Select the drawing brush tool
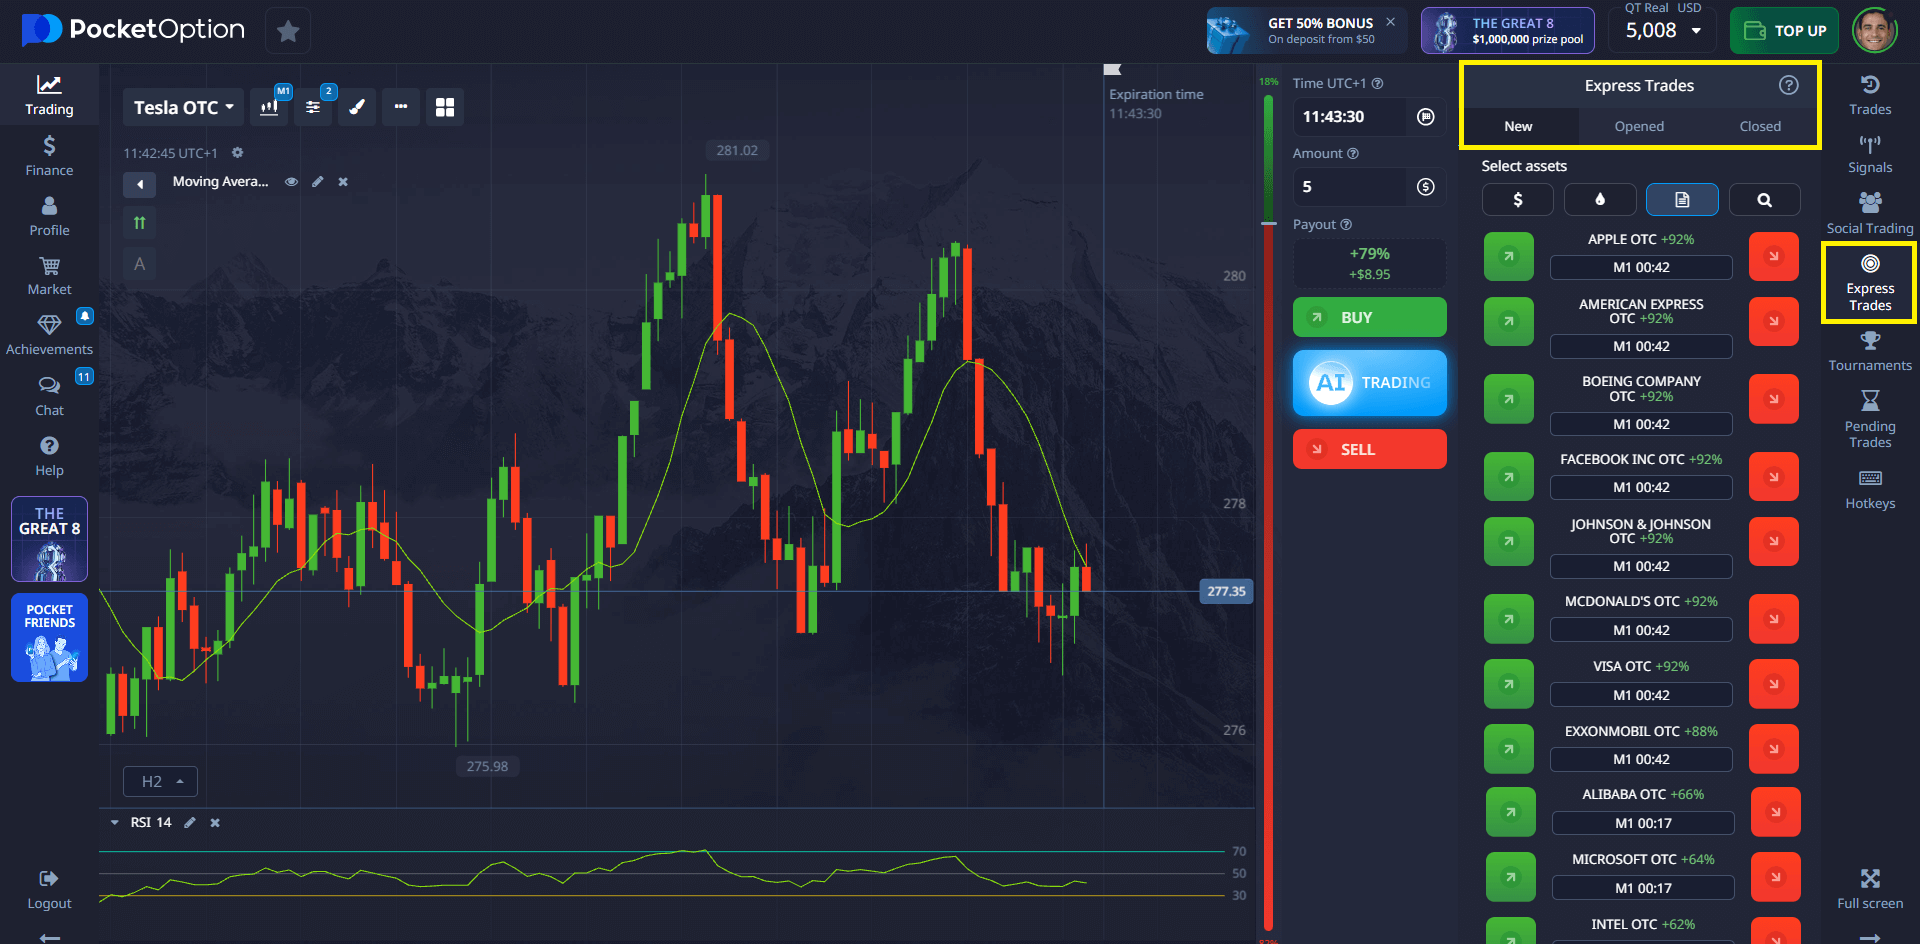1920x944 pixels. point(357,107)
